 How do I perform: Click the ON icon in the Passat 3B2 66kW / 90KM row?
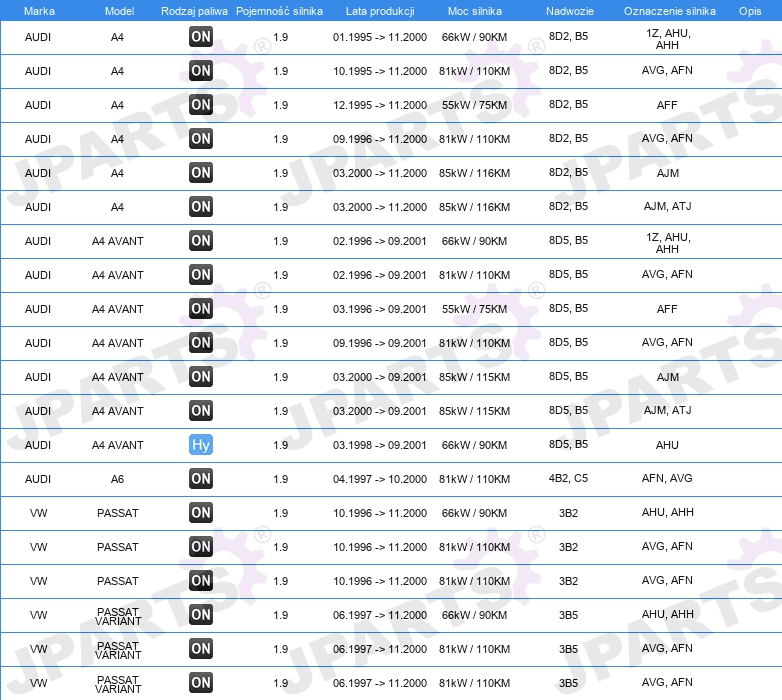coord(201,513)
